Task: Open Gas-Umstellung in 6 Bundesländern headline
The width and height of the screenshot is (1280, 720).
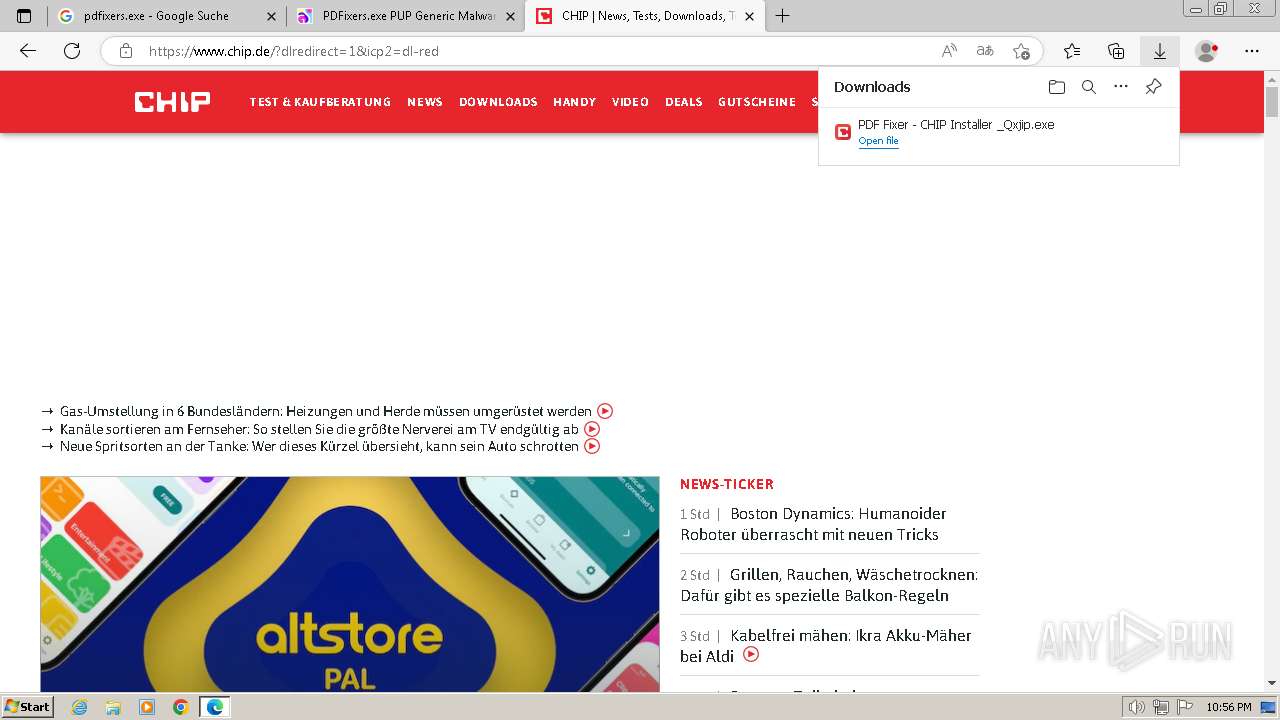Action: (326, 411)
